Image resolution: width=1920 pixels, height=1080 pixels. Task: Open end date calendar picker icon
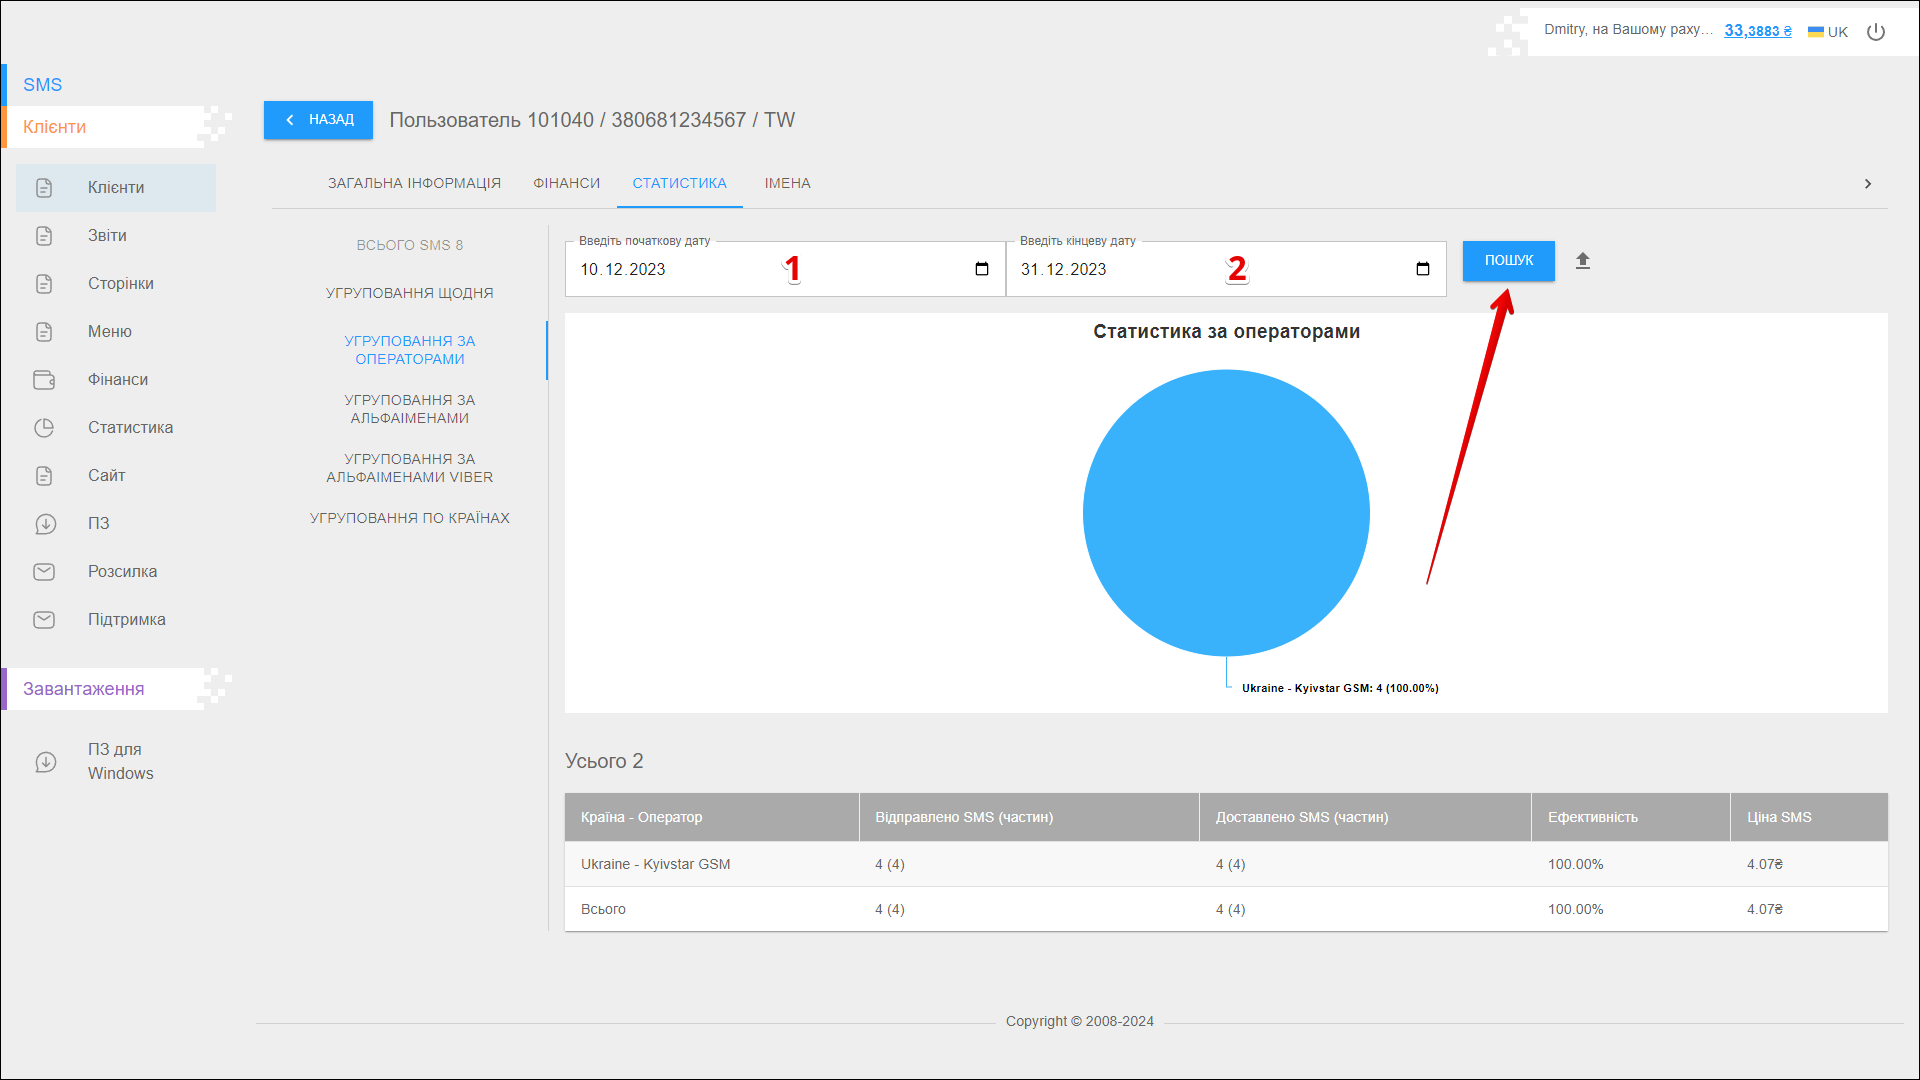tap(1422, 269)
